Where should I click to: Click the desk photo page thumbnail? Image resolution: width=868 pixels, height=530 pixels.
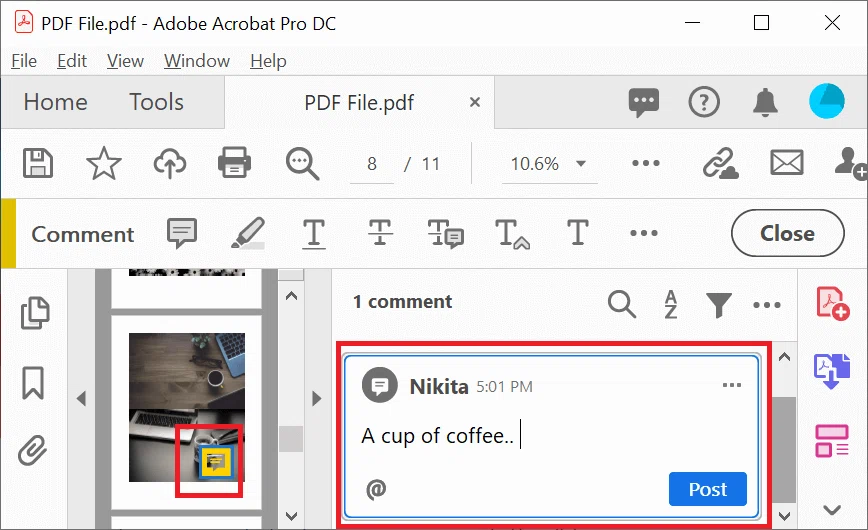(187, 407)
